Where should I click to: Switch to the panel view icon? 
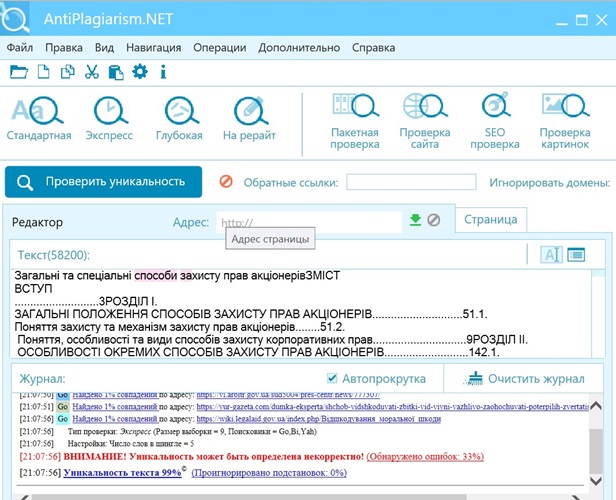pos(576,255)
